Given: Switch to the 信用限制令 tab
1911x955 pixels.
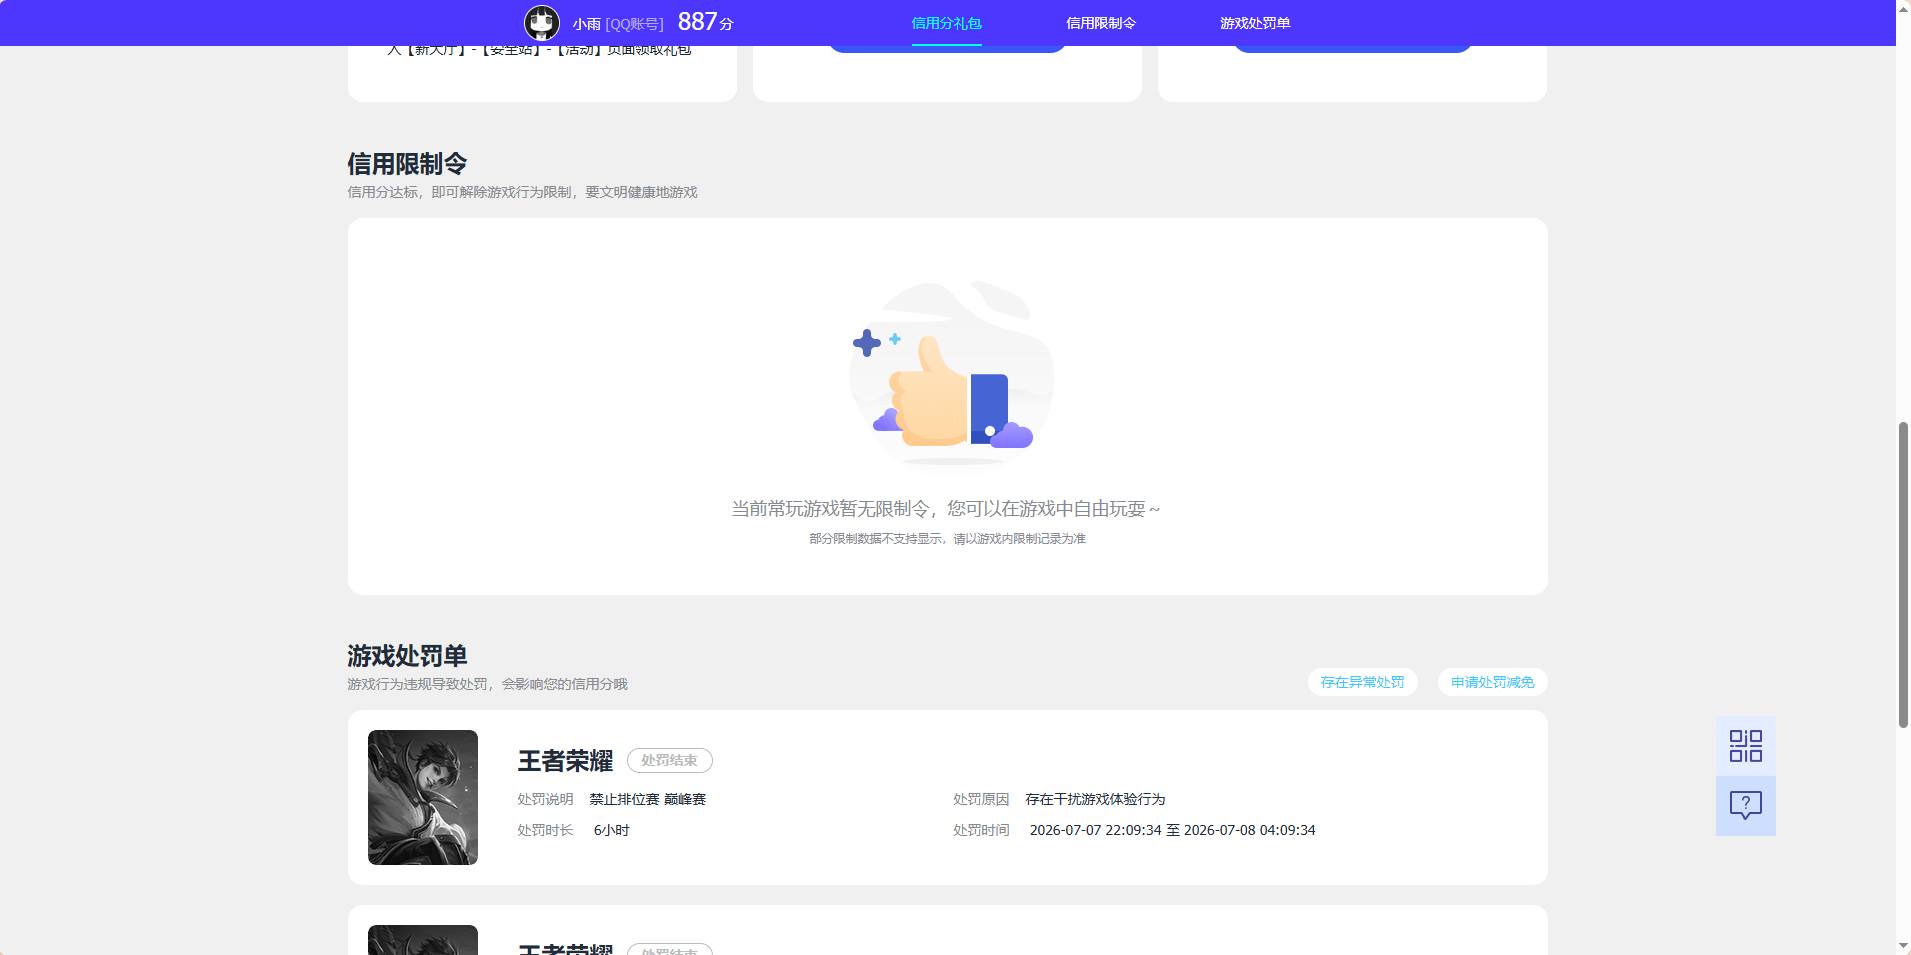Looking at the screenshot, I should (x=1100, y=23).
